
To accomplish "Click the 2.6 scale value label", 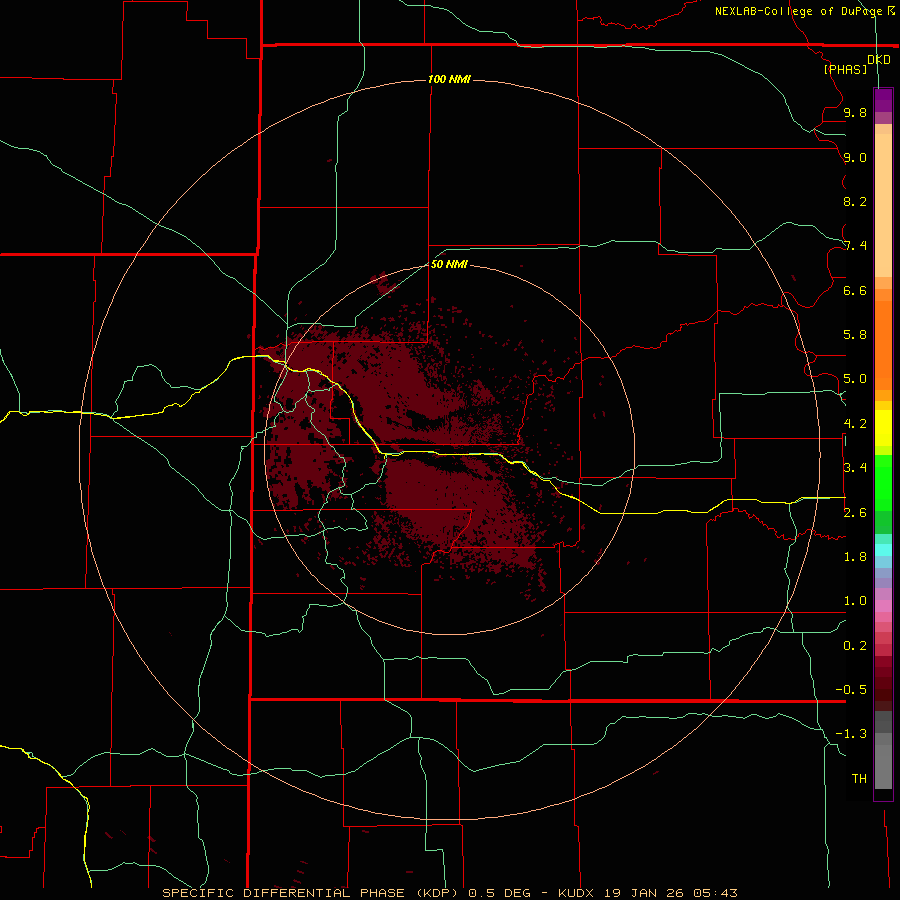I will (855, 513).
